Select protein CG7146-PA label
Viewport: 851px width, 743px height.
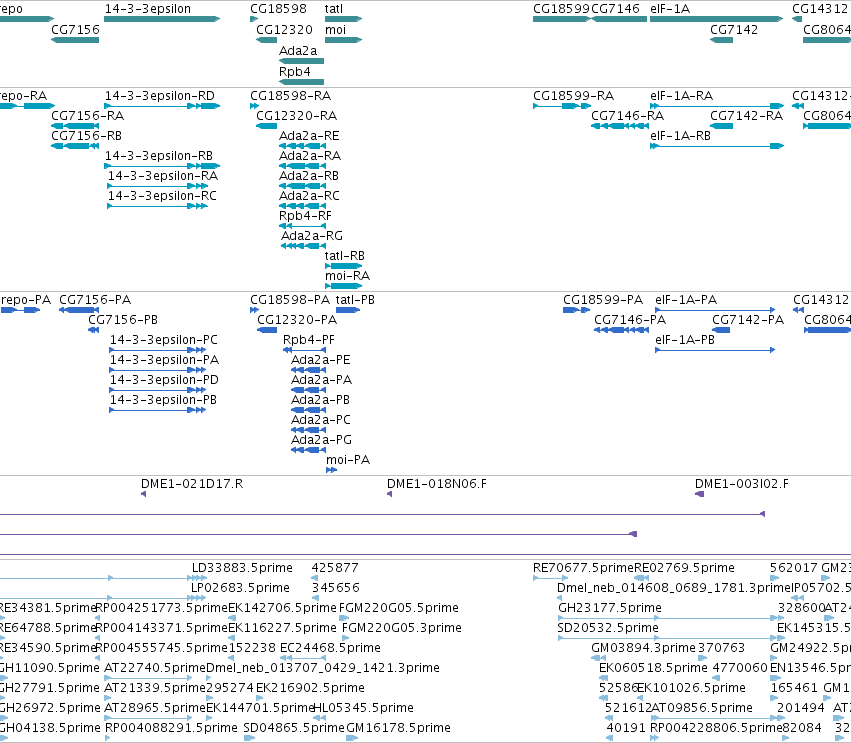pos(630,320)
